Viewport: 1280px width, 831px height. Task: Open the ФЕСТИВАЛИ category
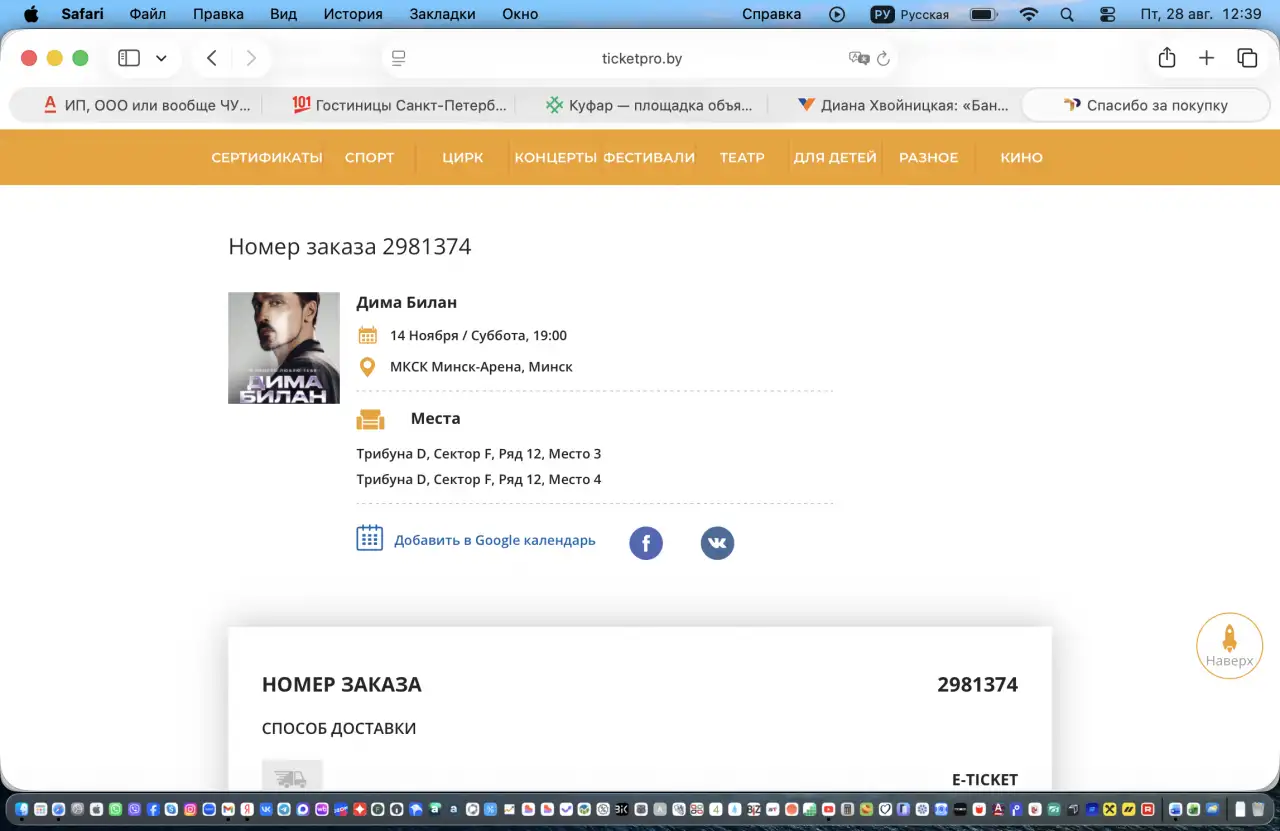pos(649,158)
